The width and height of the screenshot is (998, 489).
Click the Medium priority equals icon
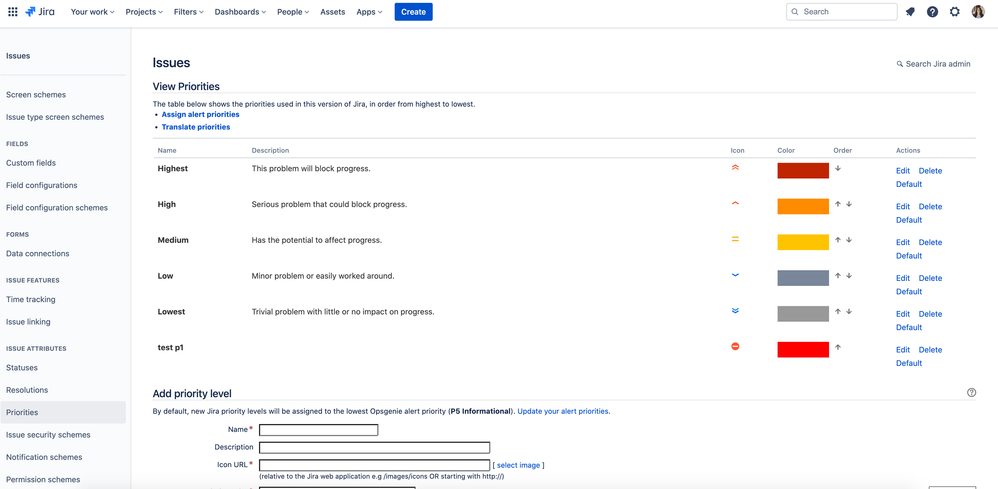pos(735,239)
